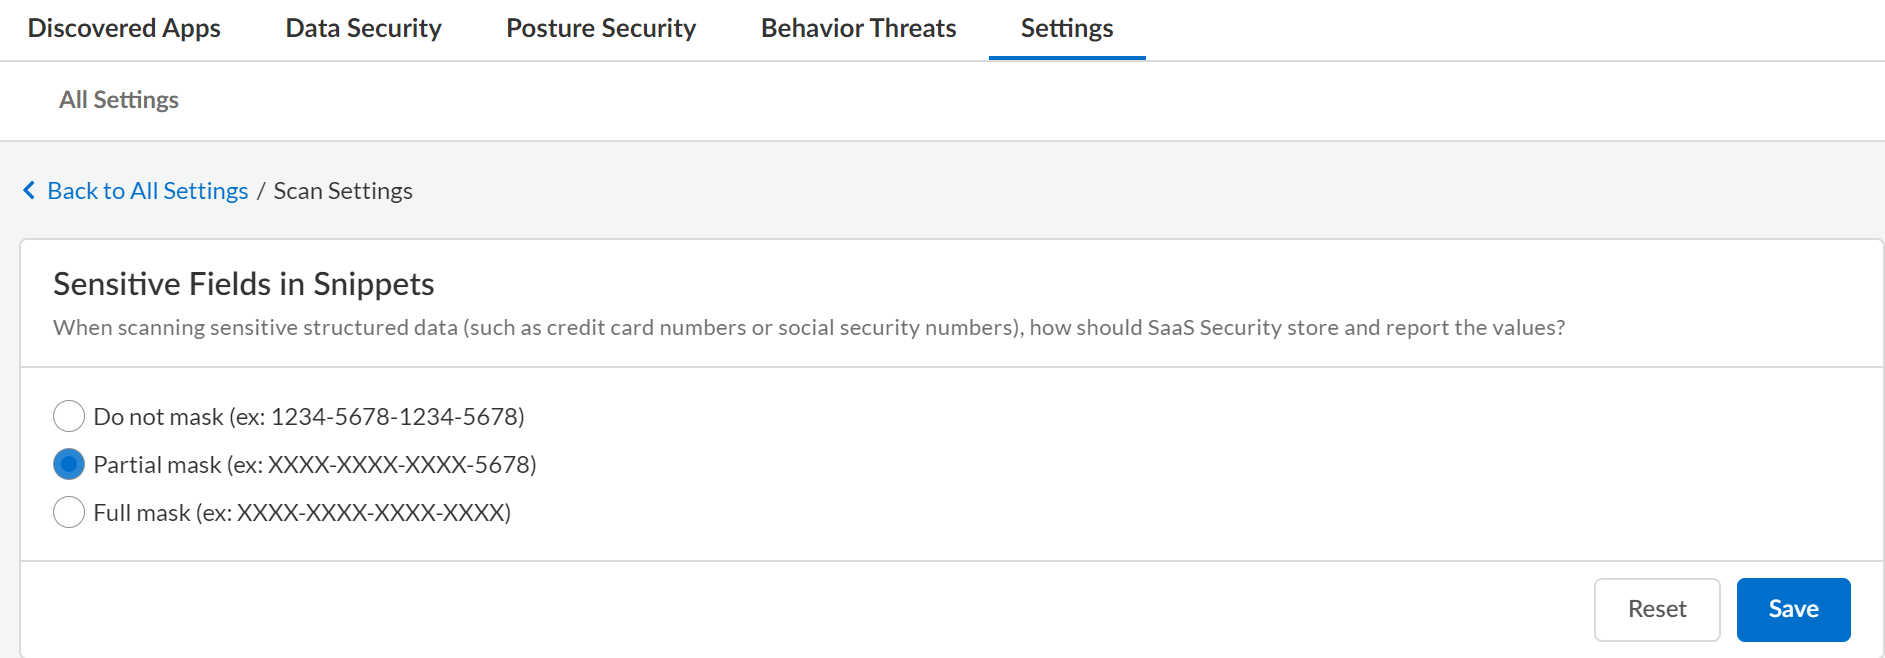Image resolution: width=1885 pixels, height=658 pixels.
Task: Open the Discovered Apps tab
Action: [124, 28]
